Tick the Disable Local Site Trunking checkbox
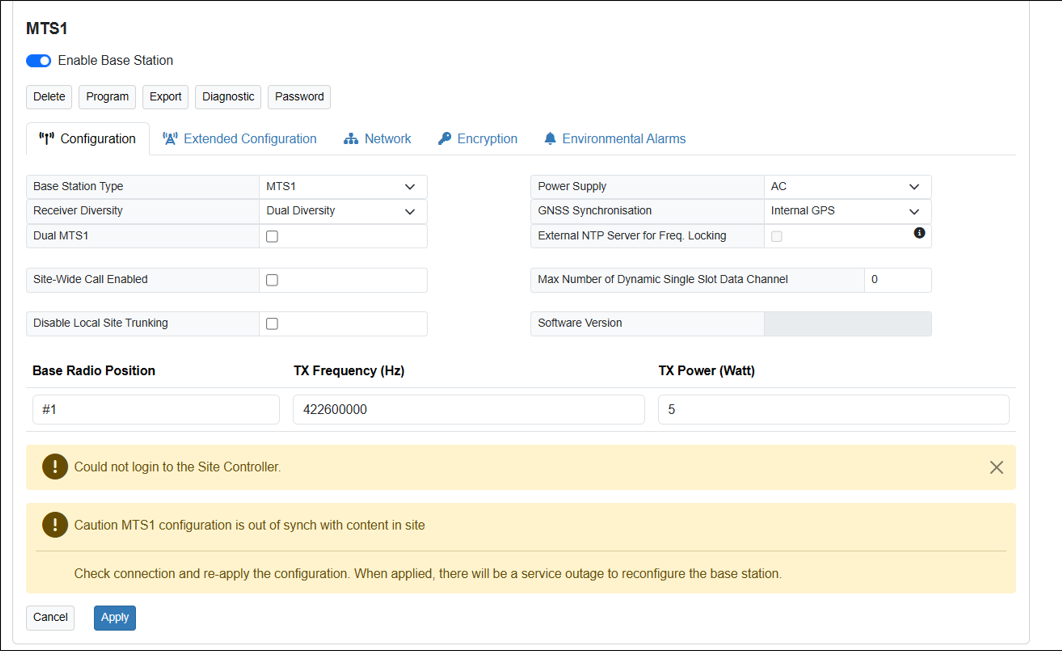1062x651 pixels. [272, 324]
